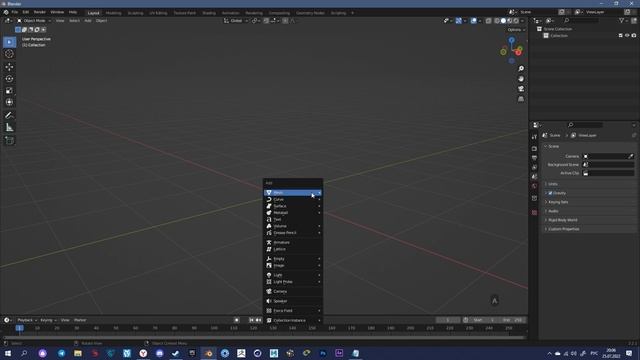Toggle Collection render camera icon
Viewport: 640px width, 360px height.
(x=633, y=36)
